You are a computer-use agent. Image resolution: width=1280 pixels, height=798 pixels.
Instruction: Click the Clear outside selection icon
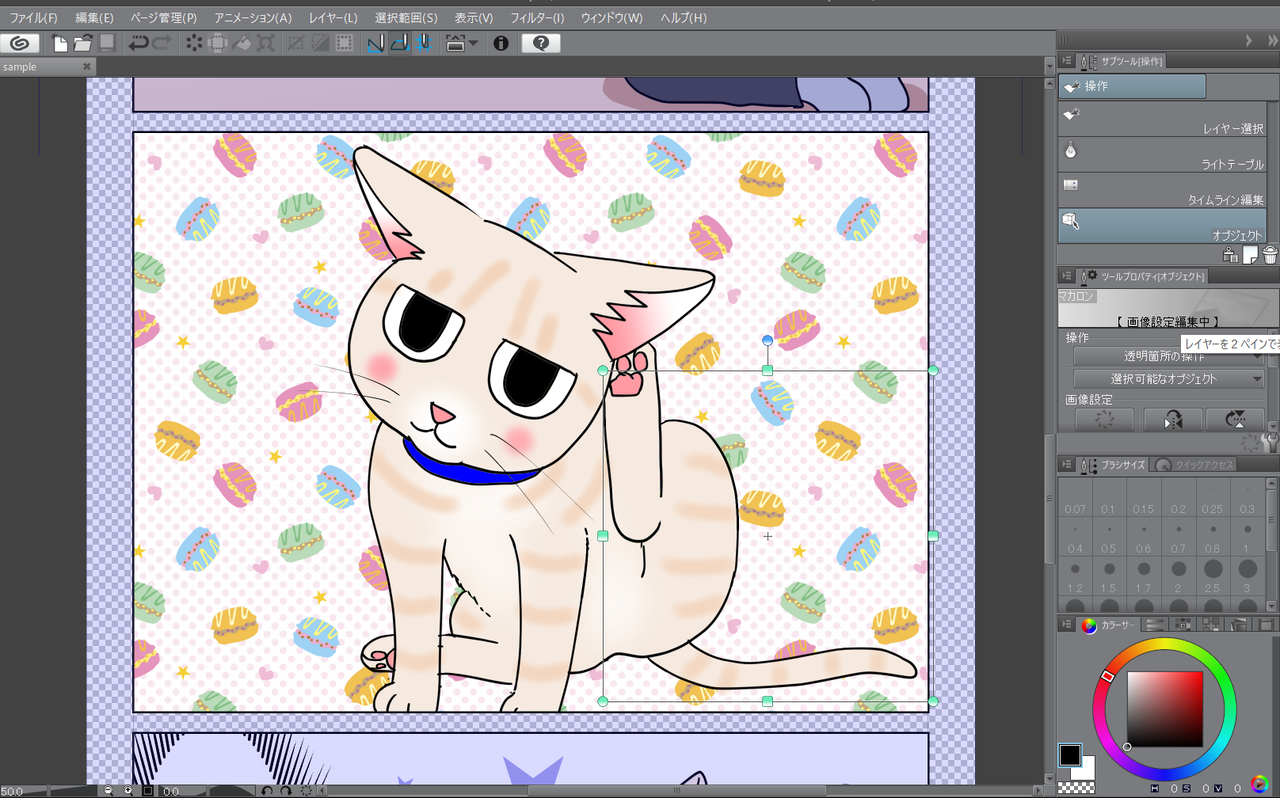[217, 43]
